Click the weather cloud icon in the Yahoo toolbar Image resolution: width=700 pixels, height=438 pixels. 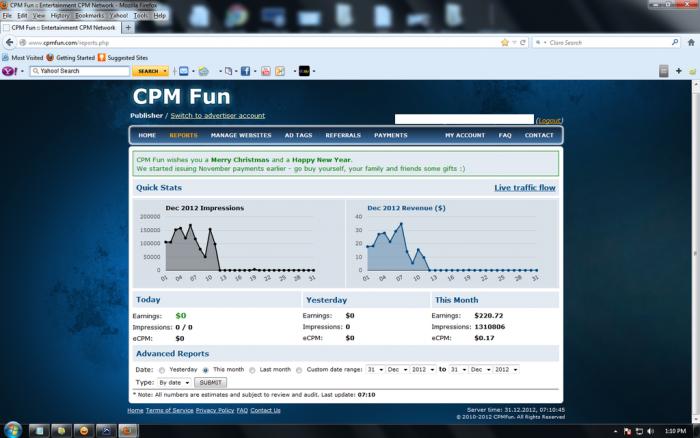[204, 71]
